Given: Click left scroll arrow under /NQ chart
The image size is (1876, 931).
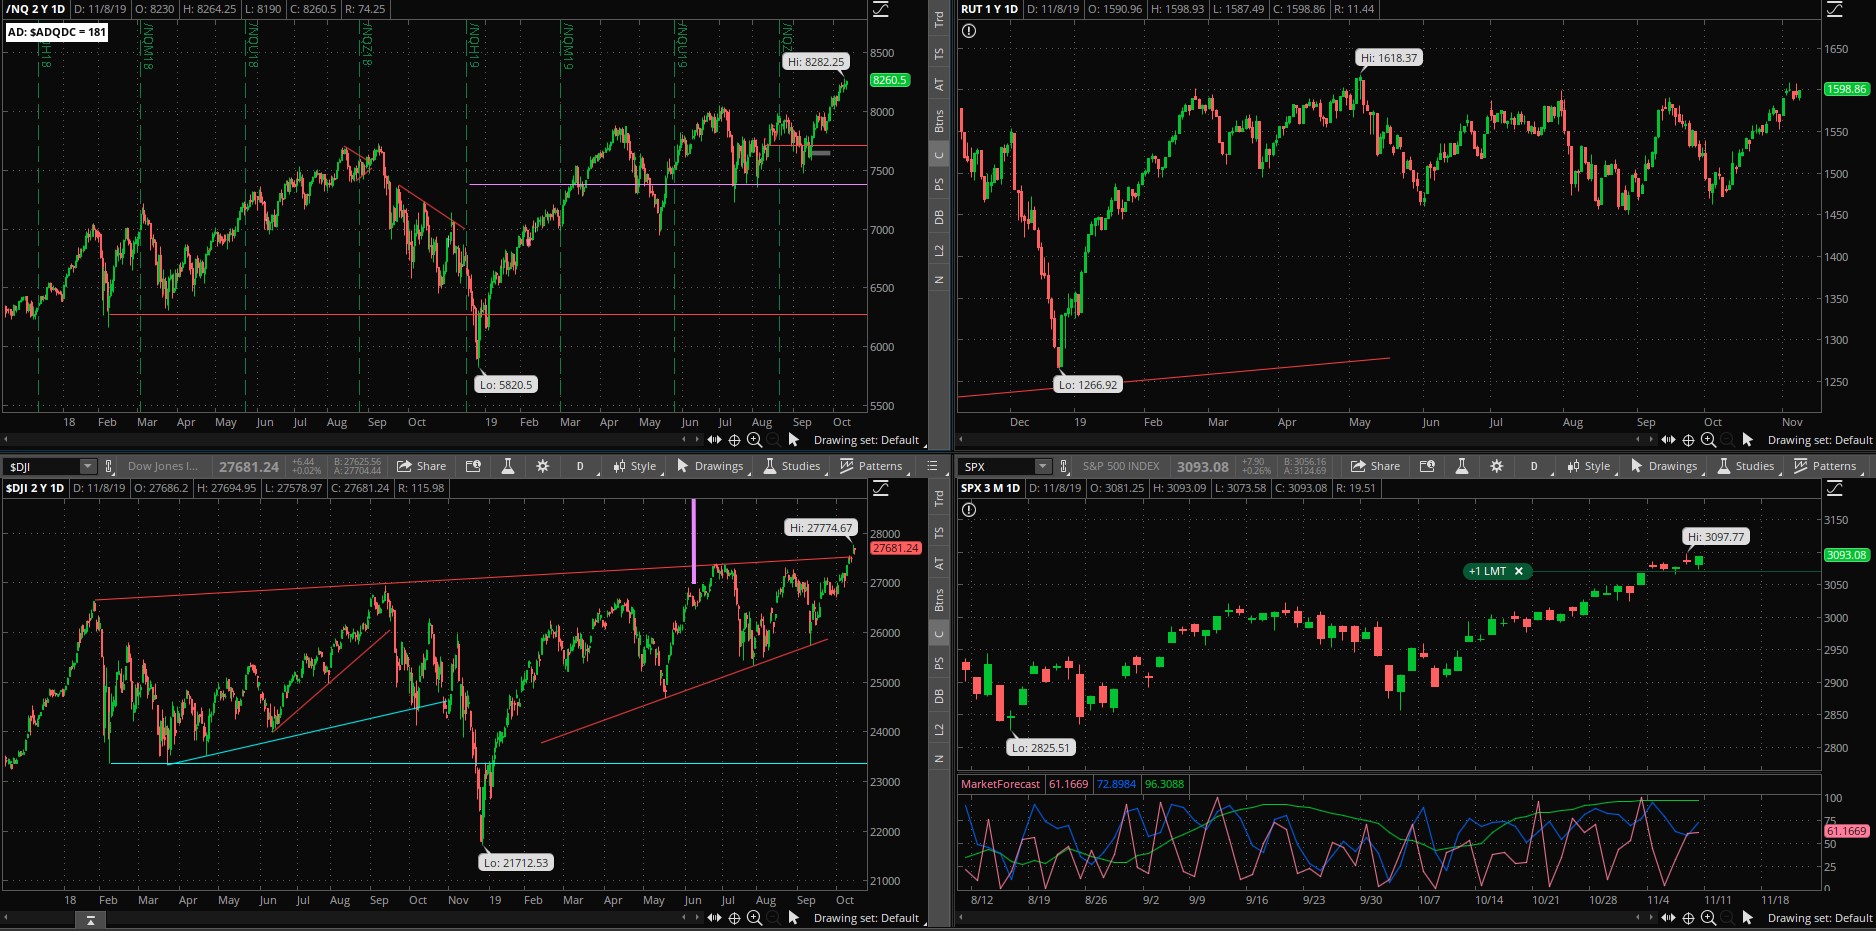Looking at the screenshot, I should coord(7,440).
